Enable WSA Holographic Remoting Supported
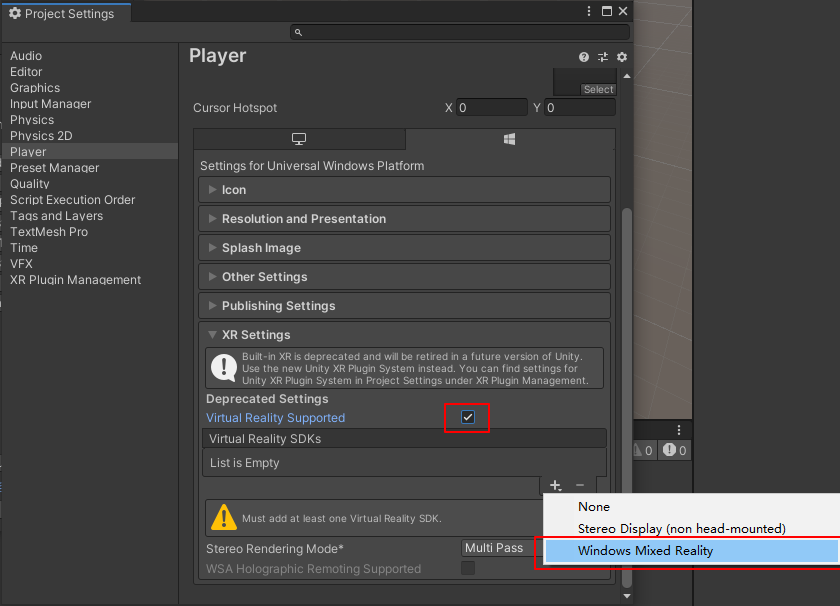This screenshot has width=840, height=606. coord(467,567)
